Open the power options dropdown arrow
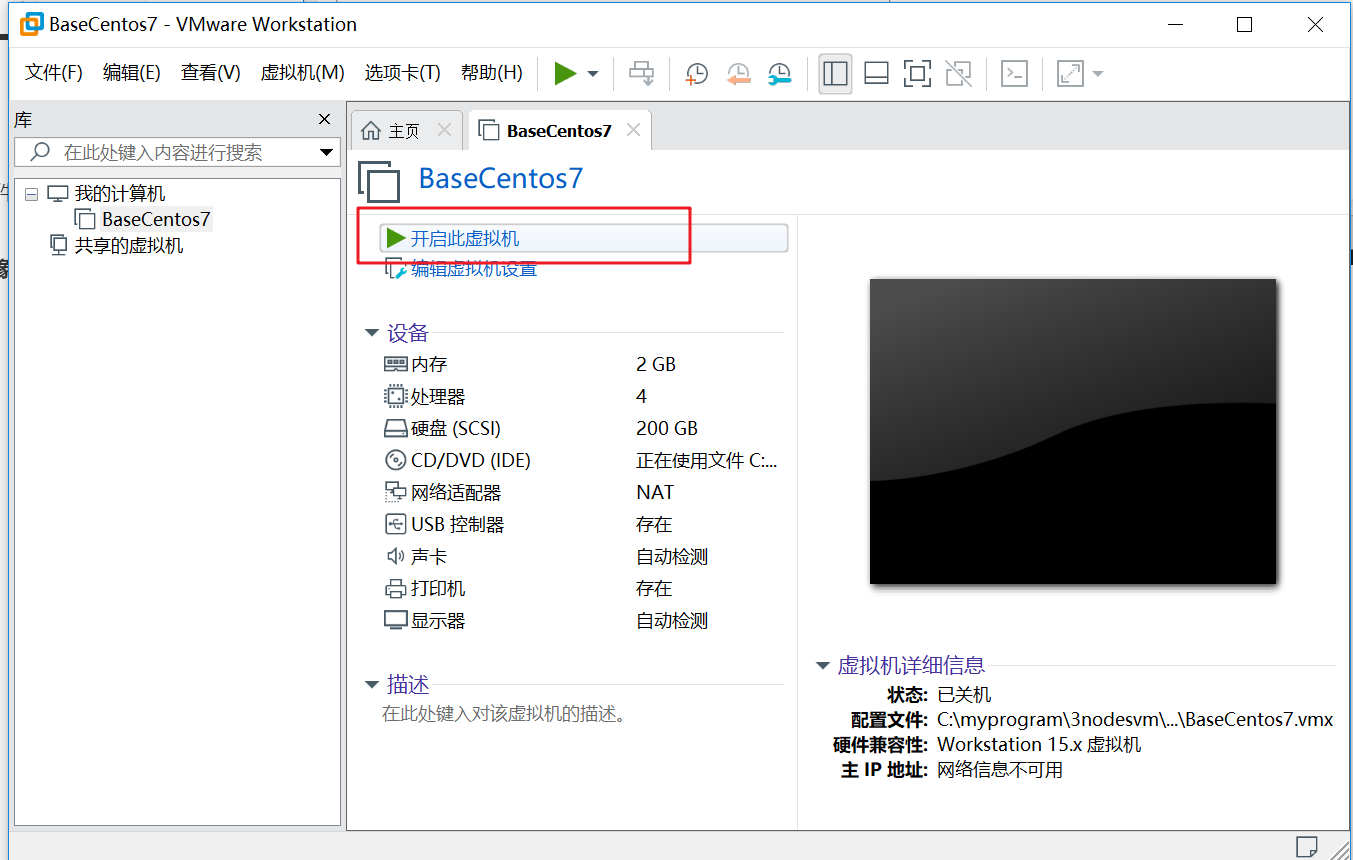 [593, 74]
